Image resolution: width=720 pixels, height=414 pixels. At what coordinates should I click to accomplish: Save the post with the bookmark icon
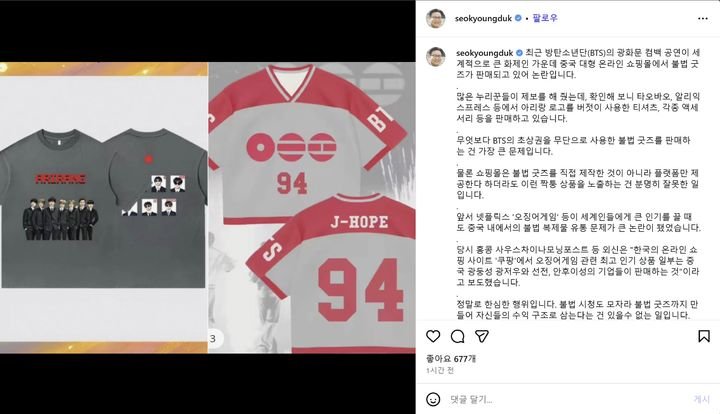click(703, 336)
